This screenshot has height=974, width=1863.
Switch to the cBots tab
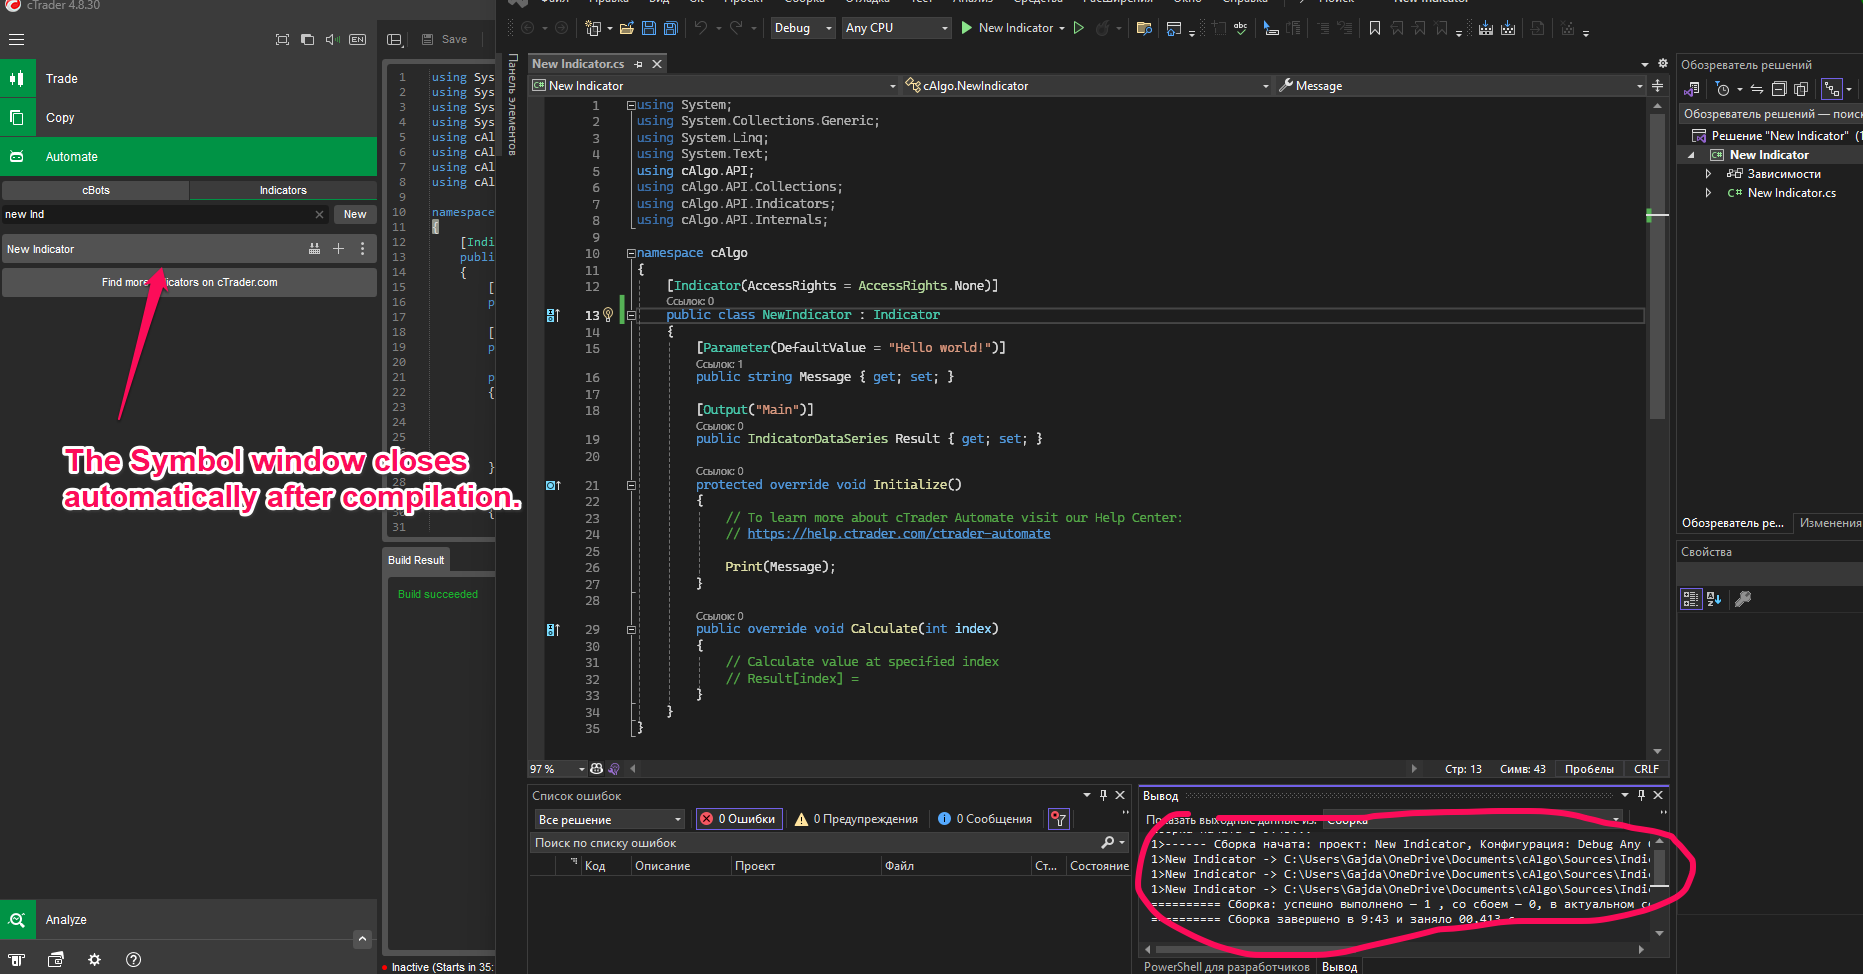96,190
